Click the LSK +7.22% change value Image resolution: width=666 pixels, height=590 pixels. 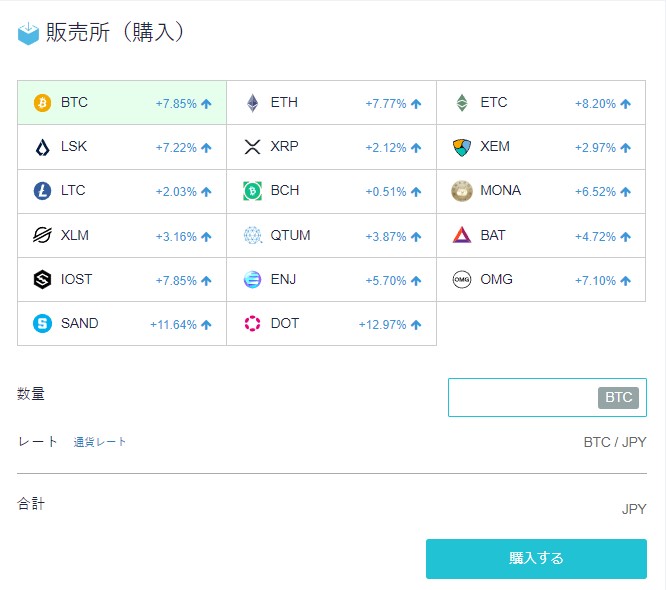click(176, 148)
